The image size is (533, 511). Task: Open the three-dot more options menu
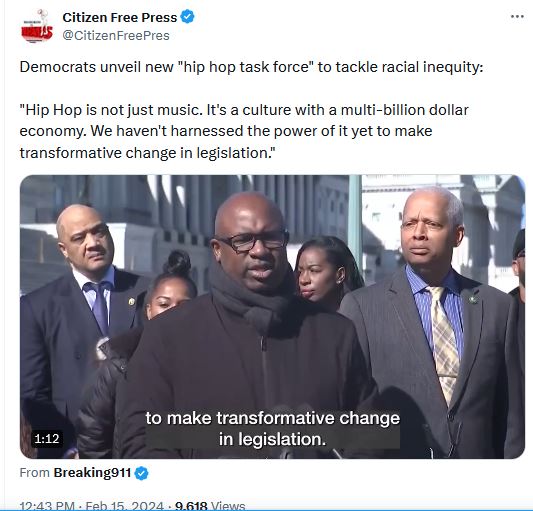click(x=517, y=16)
